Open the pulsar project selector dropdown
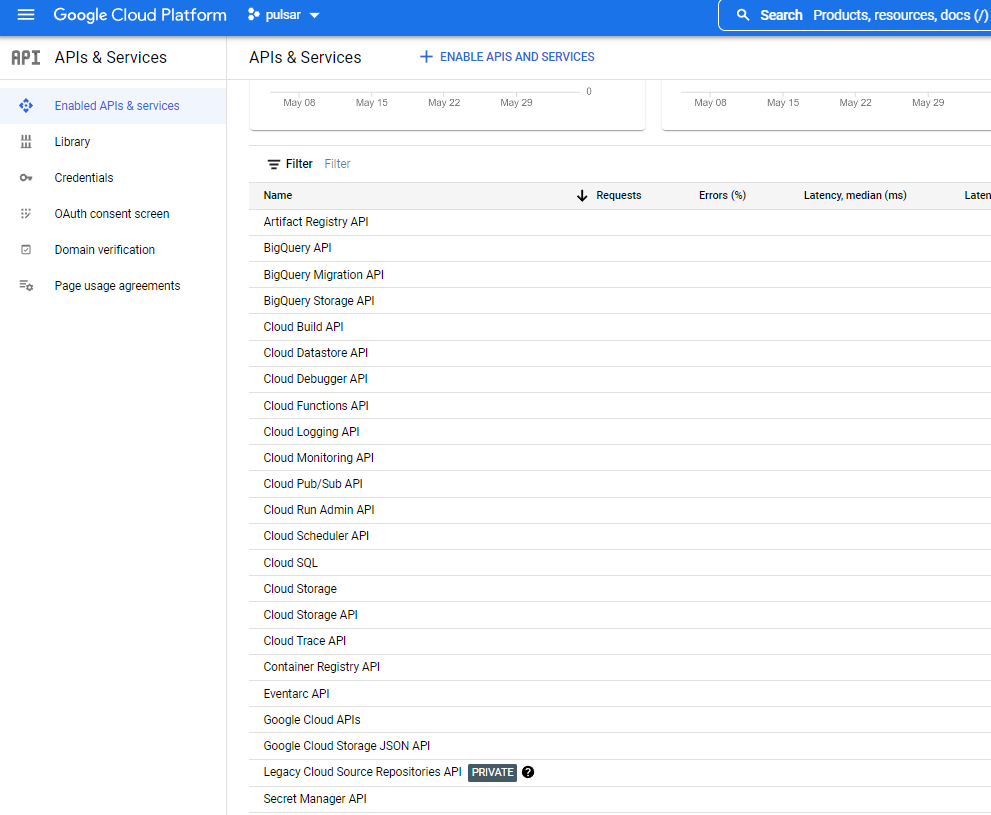This screenshot has width=991, height=815. (x=284, y=15)
